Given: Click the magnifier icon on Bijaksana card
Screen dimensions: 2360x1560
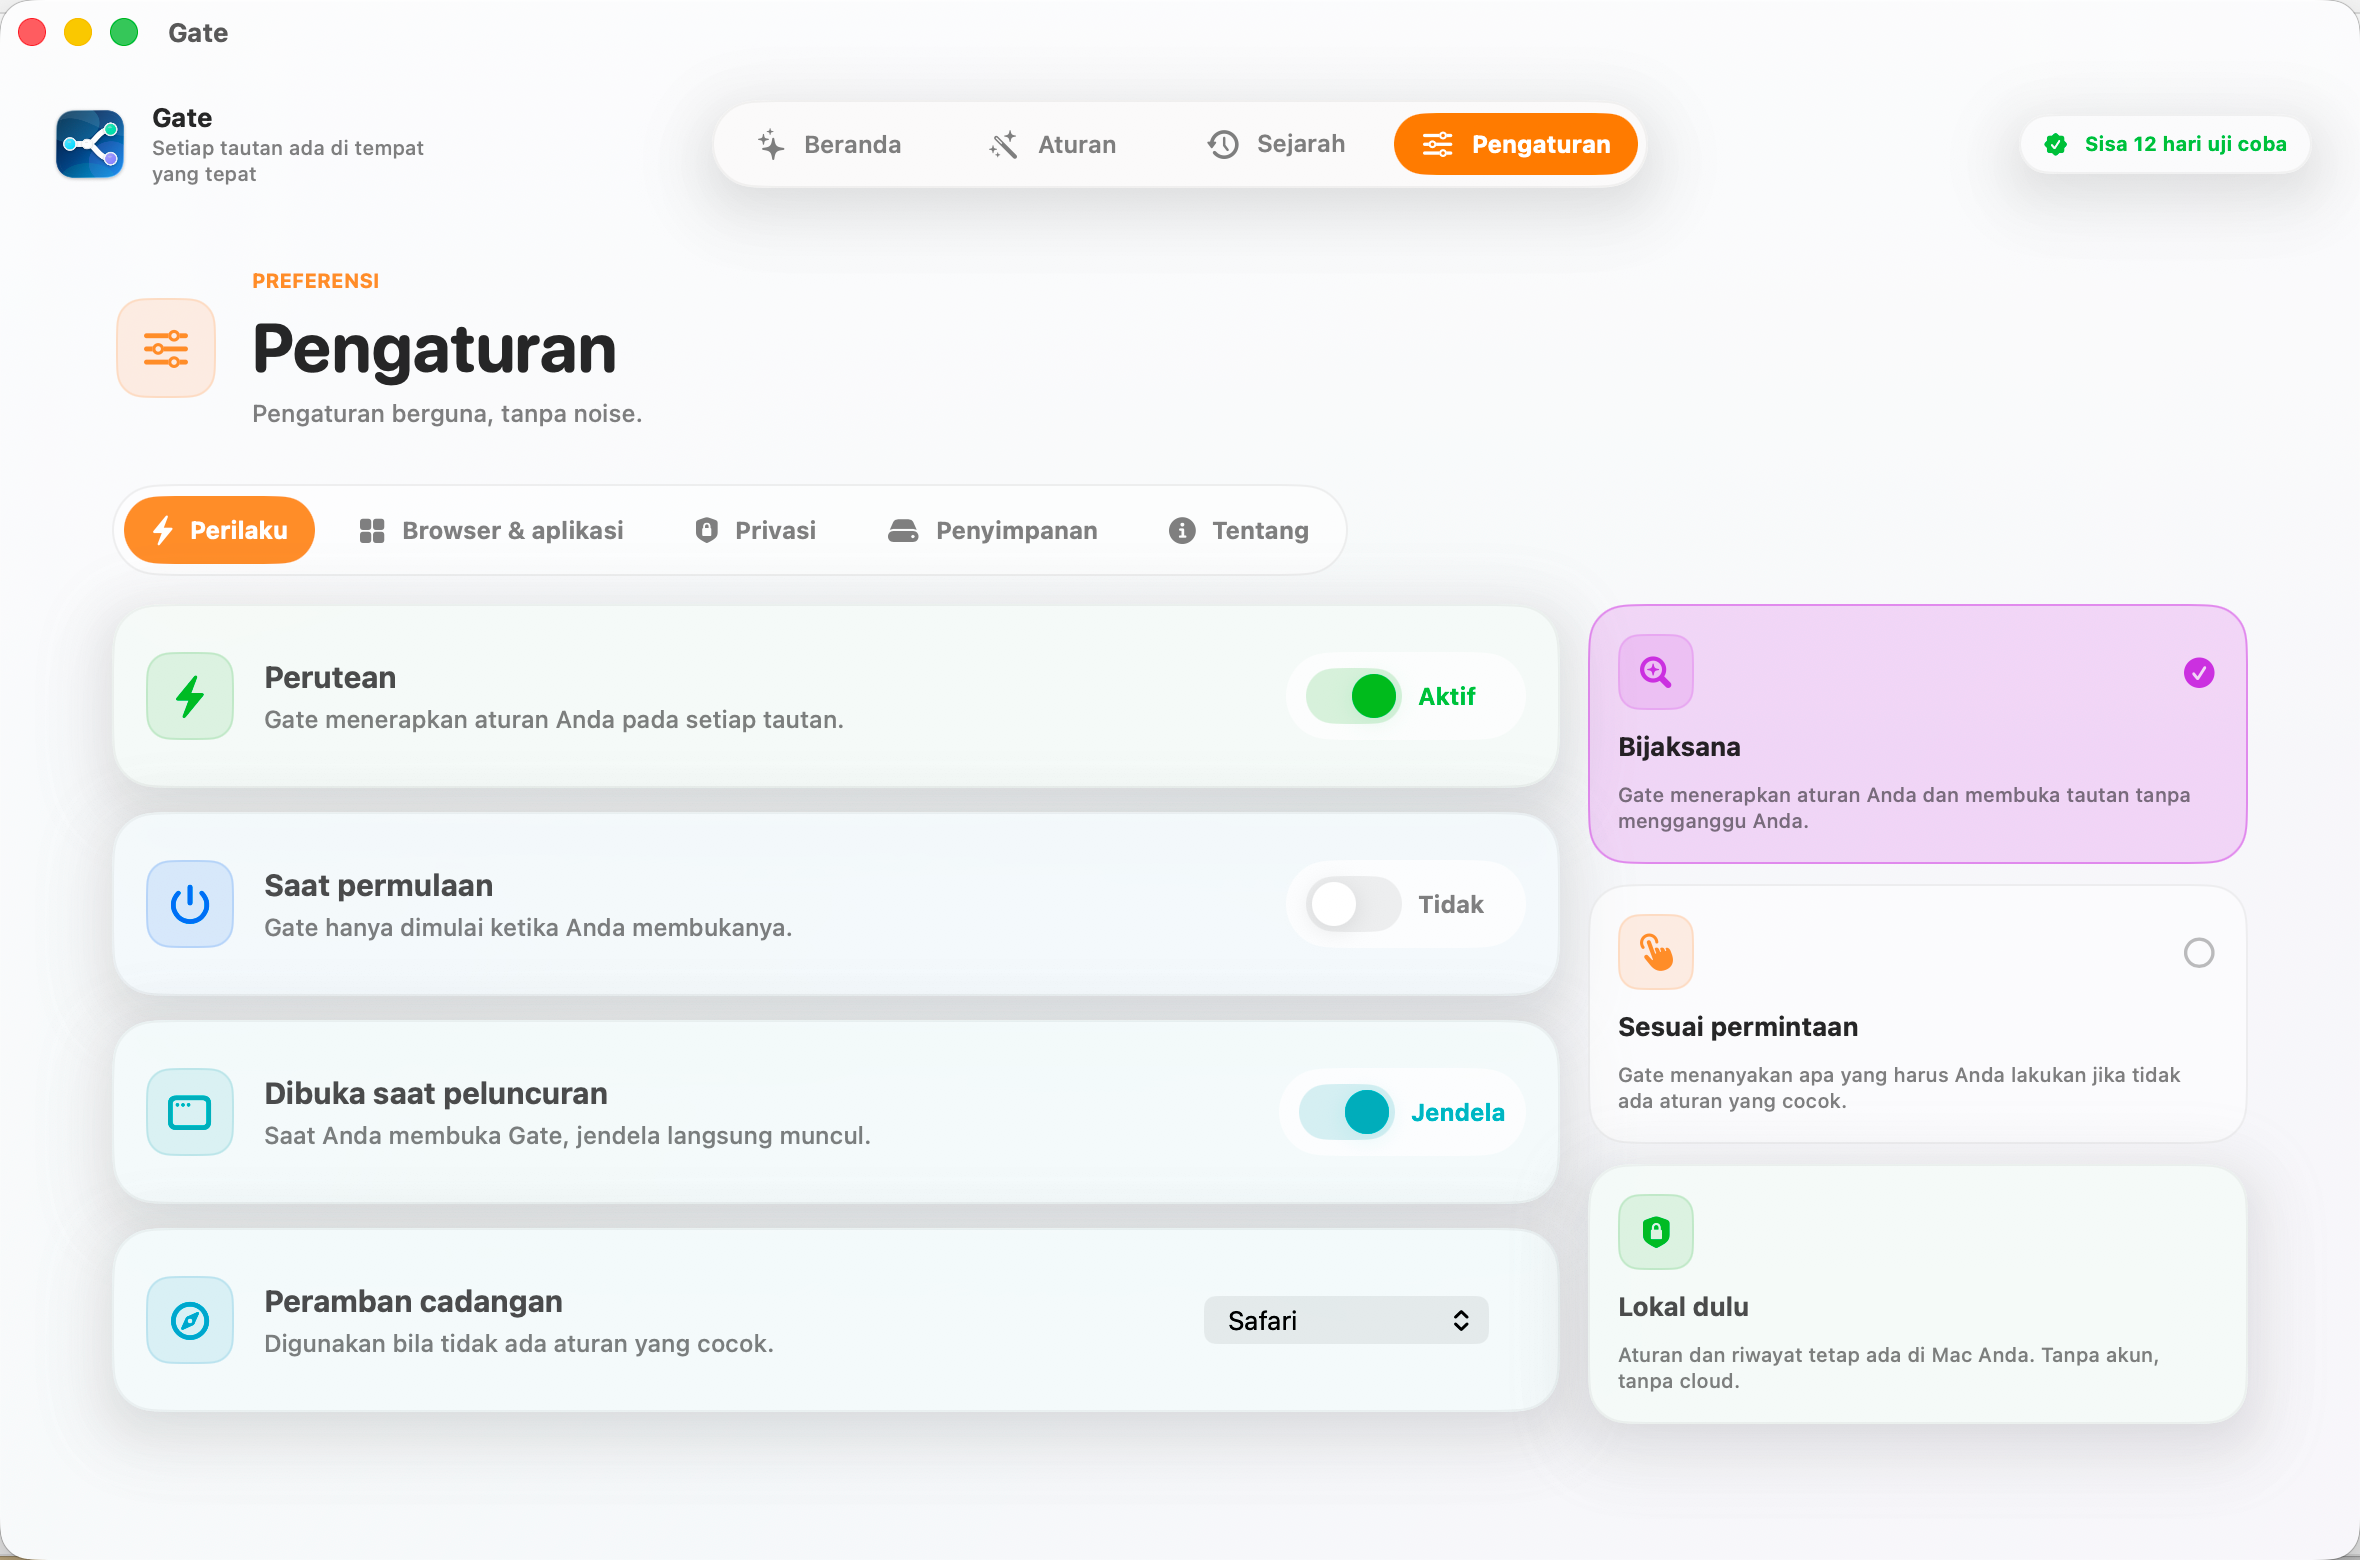Looking at the screenshot, I should tap(1656, 672).
